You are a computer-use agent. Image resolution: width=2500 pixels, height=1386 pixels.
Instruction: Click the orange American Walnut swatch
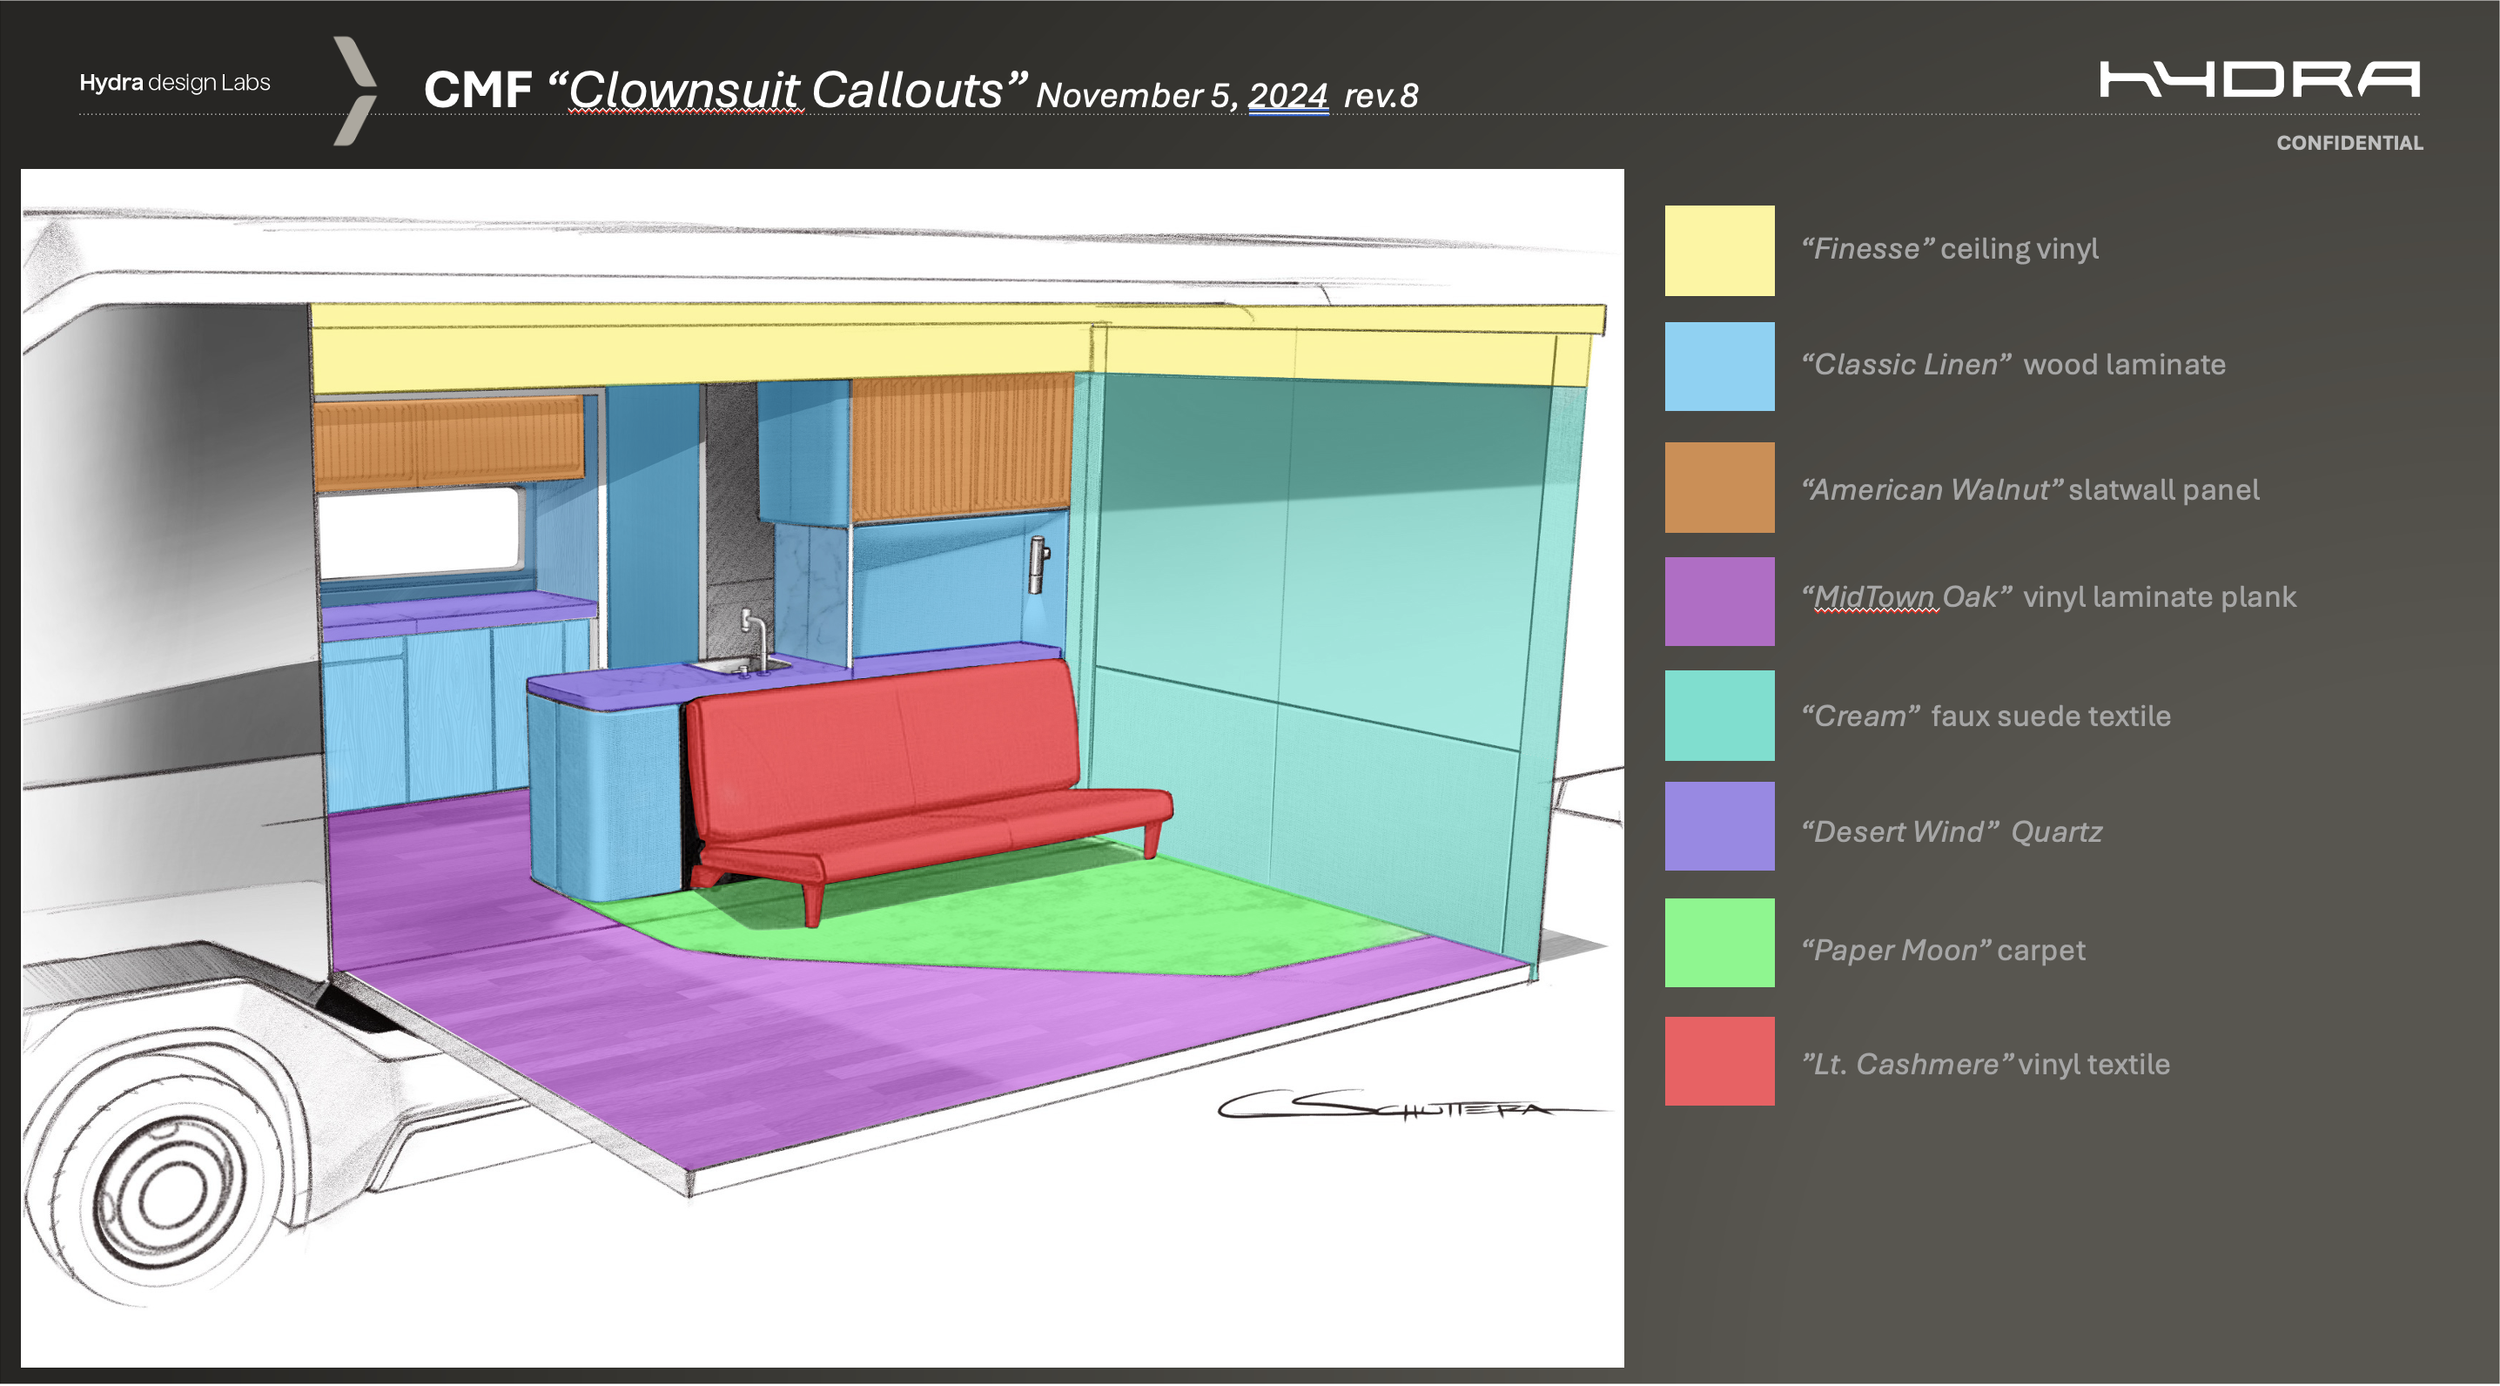(x=1719, y=488)
